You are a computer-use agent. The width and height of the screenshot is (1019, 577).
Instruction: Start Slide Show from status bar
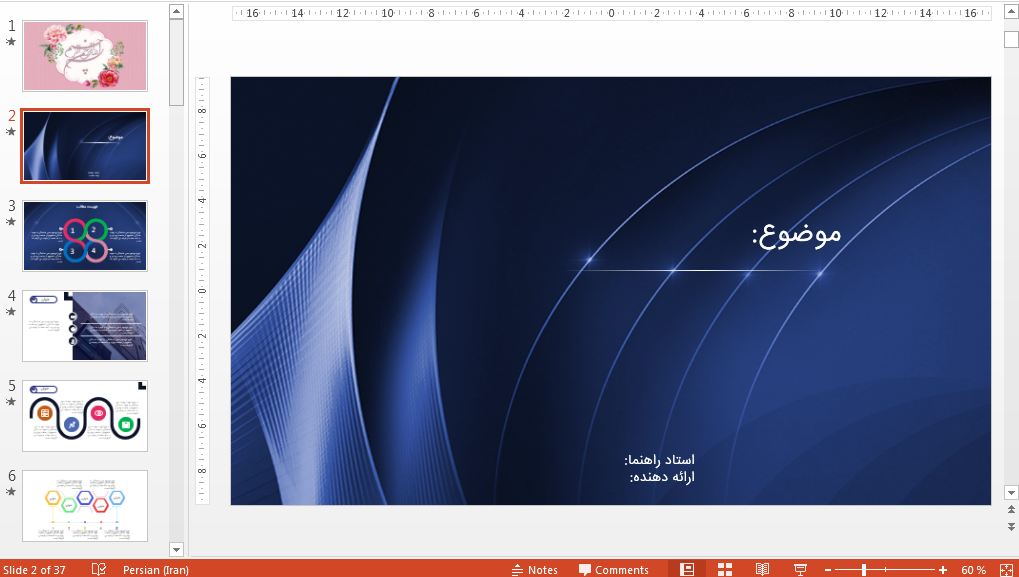coord(800,569)
